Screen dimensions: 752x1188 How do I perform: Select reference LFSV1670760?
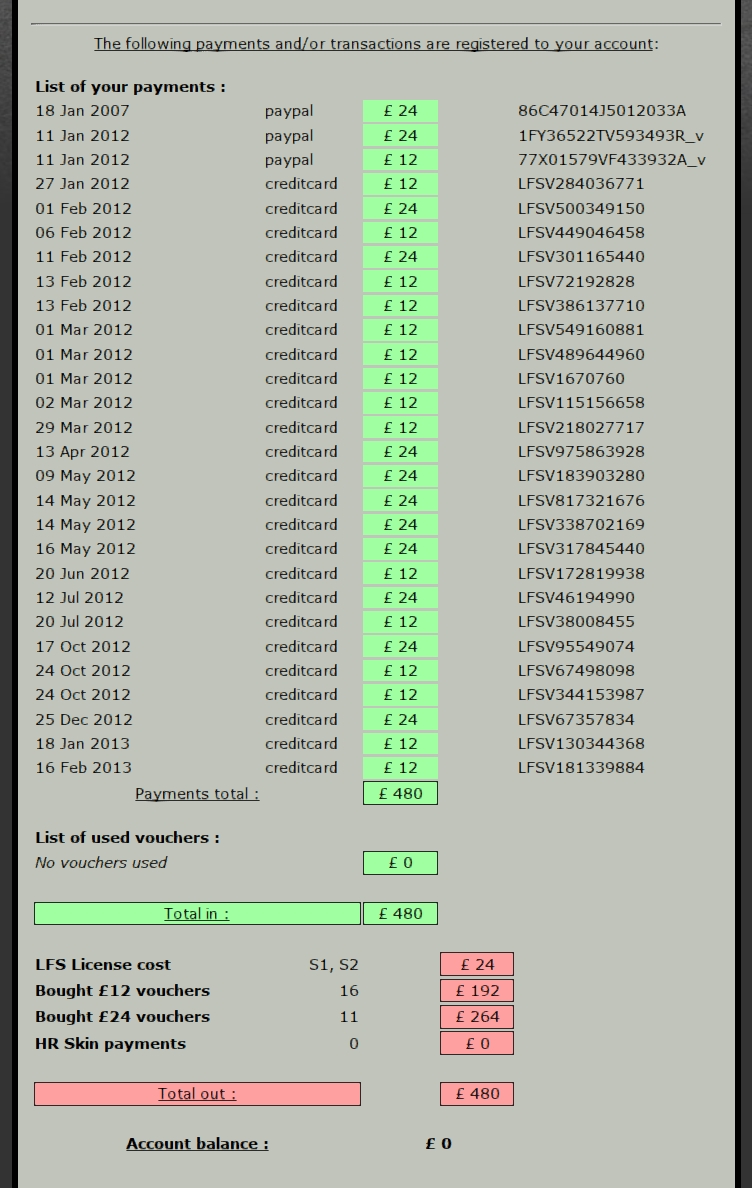[x=571, y=379]
